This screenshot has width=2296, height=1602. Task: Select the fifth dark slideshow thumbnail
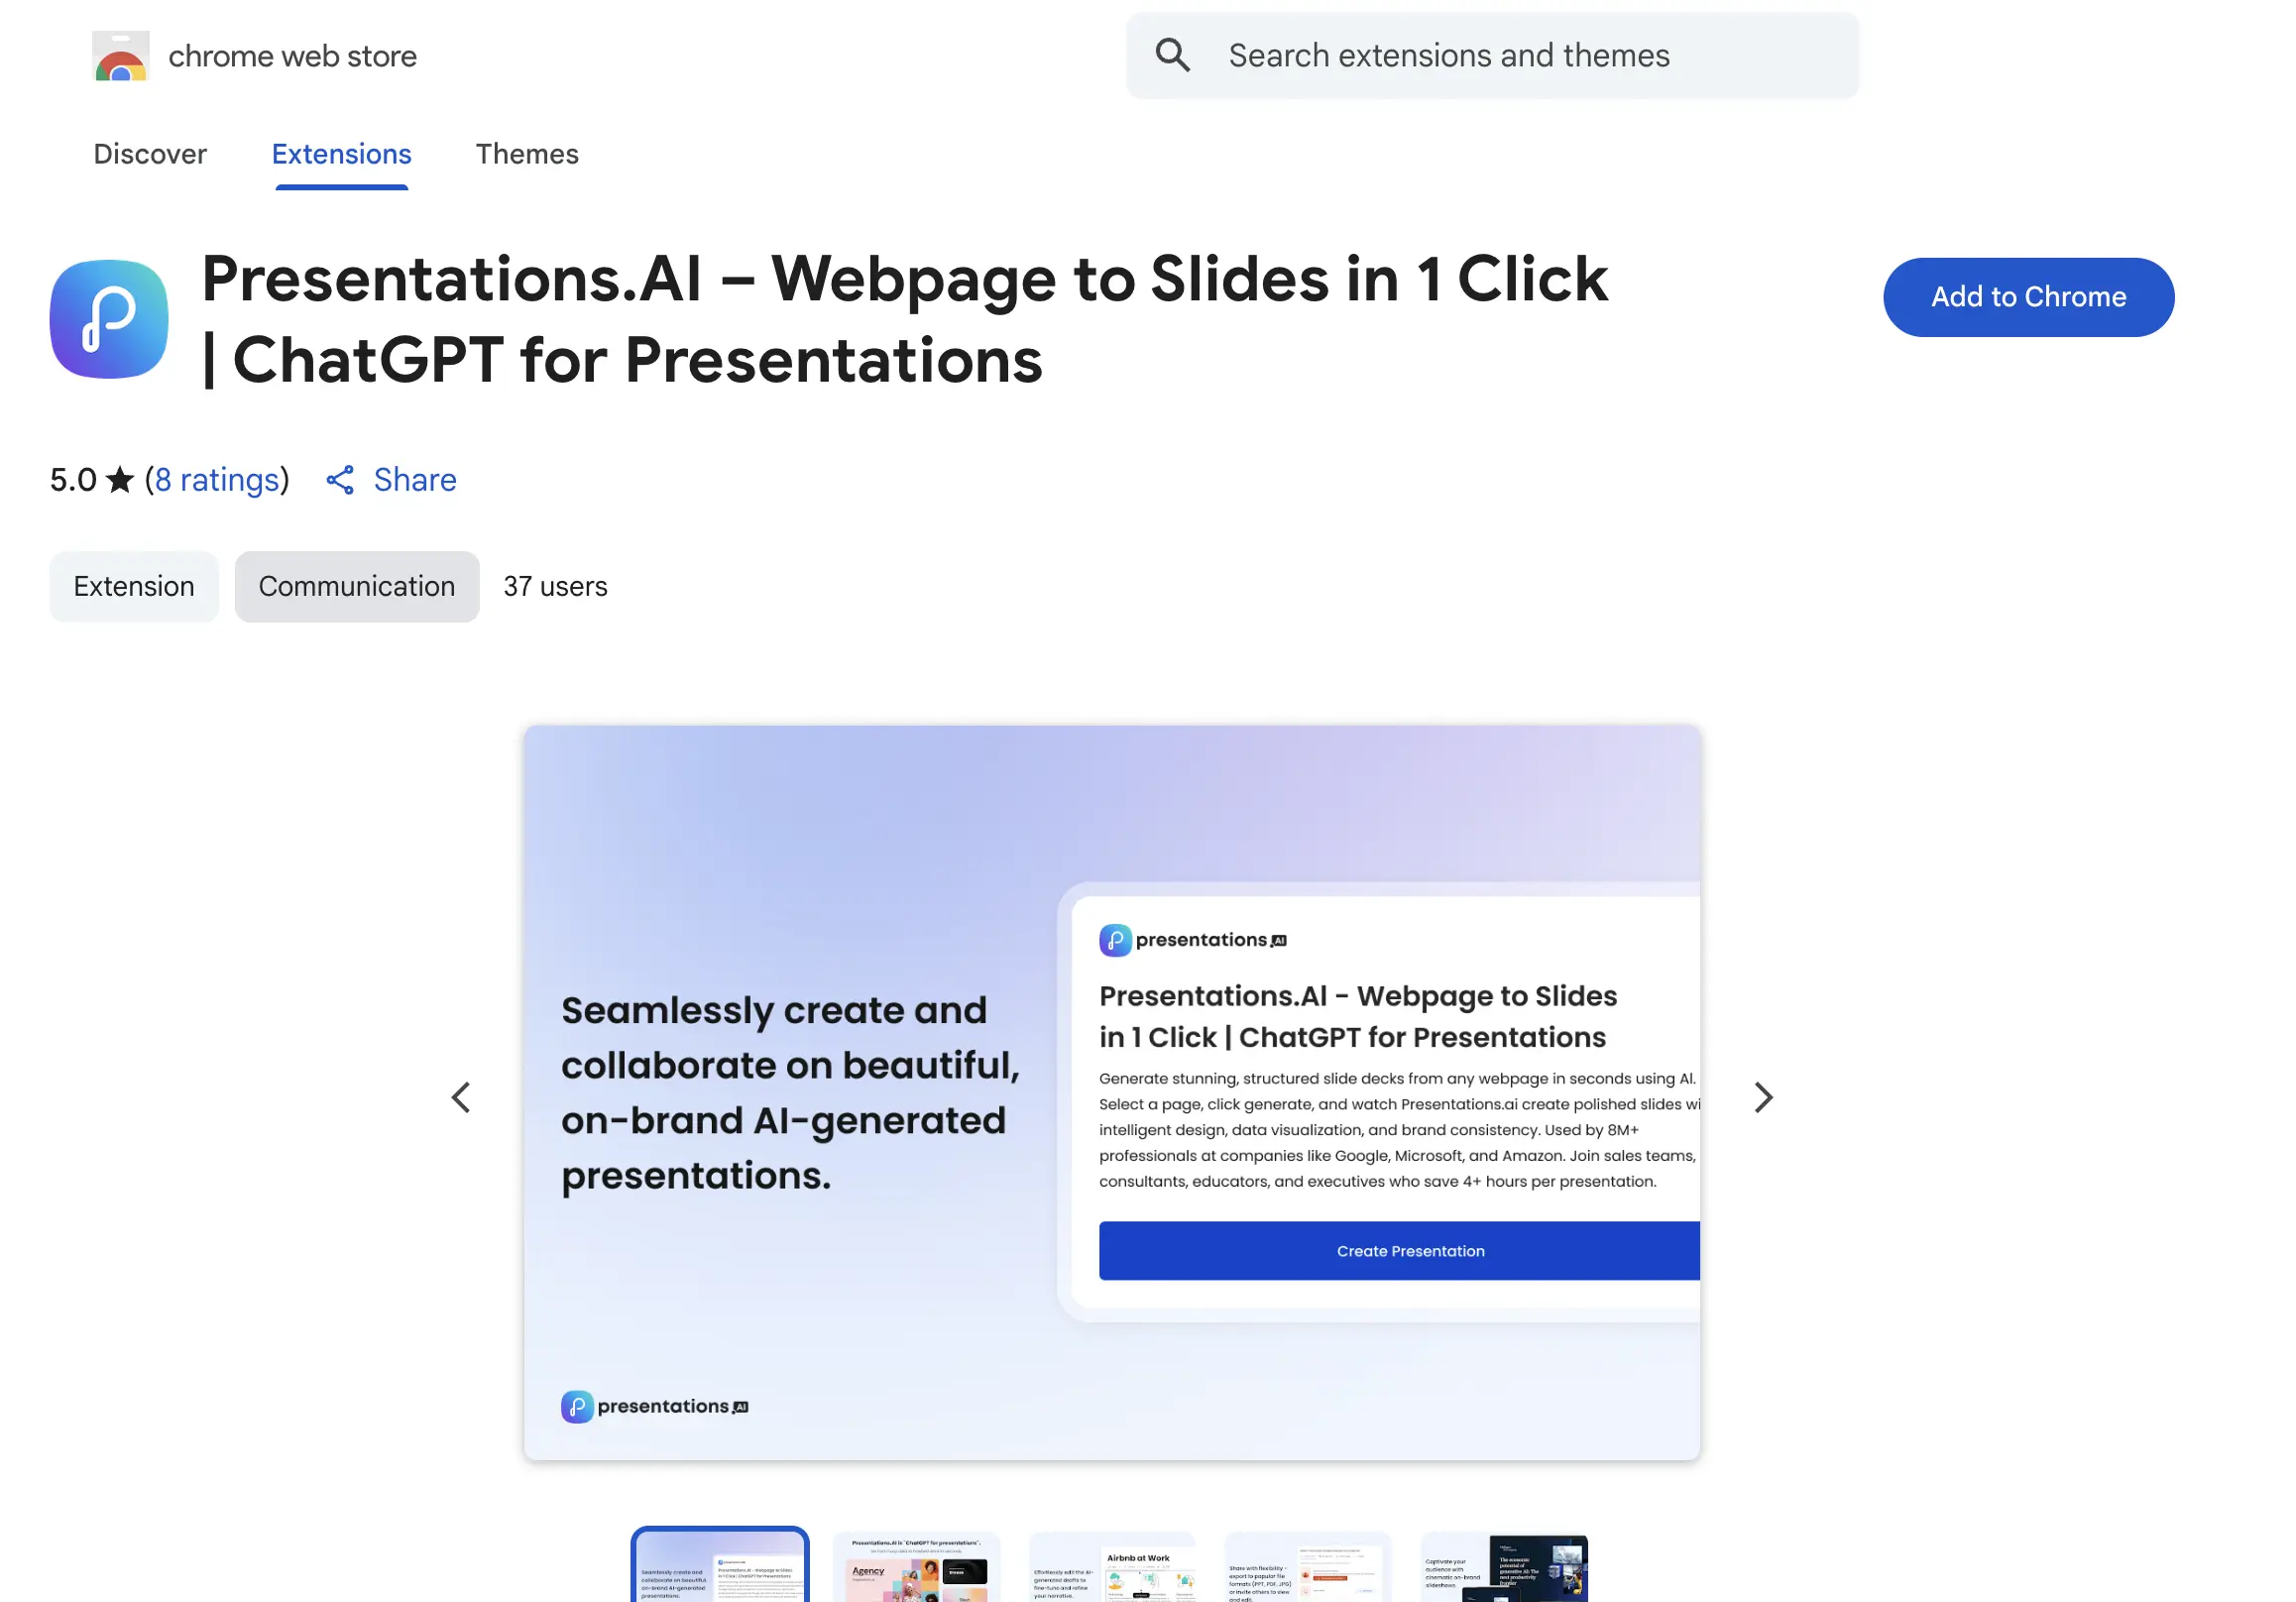pyautogui.click(x=1504, y=1566)
